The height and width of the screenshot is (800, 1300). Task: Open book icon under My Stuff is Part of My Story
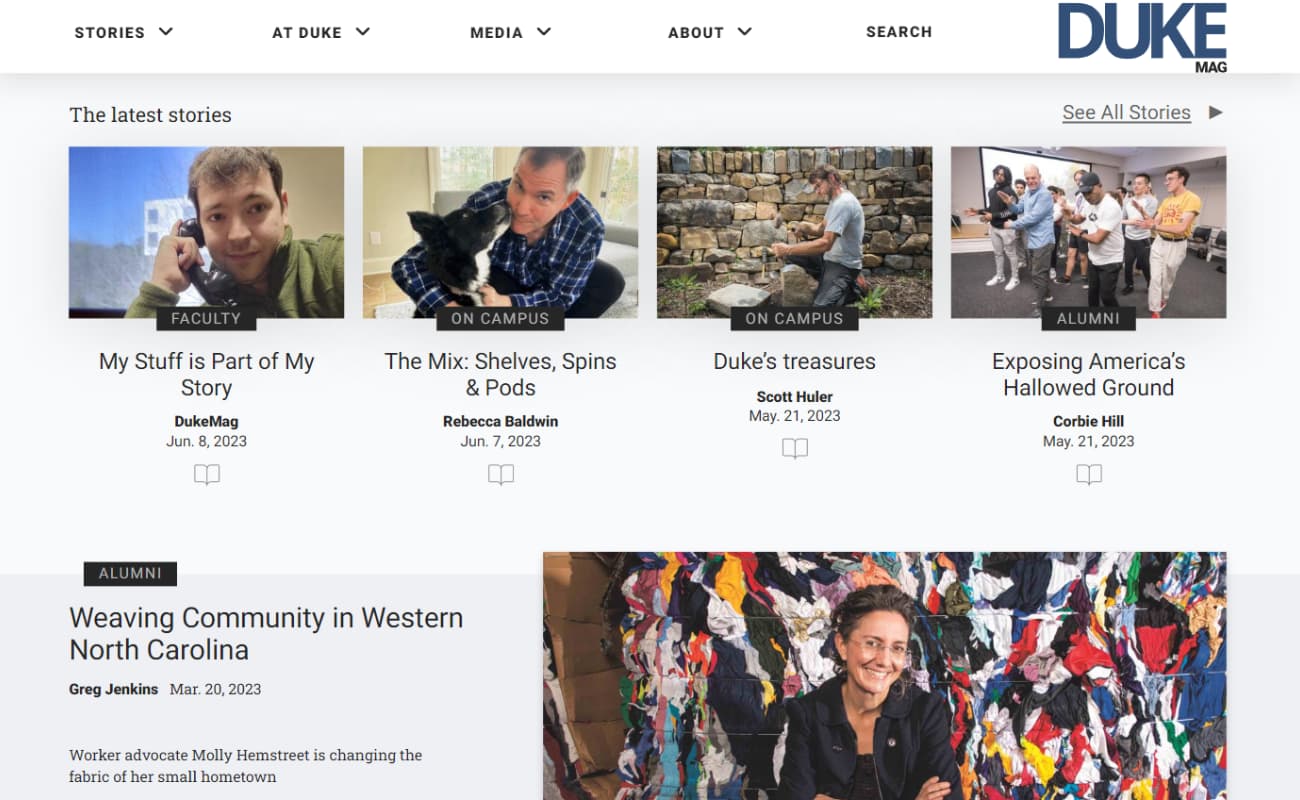207,475
